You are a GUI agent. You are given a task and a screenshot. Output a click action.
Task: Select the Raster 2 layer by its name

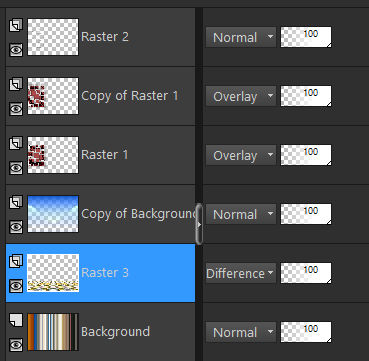point(105,37)
